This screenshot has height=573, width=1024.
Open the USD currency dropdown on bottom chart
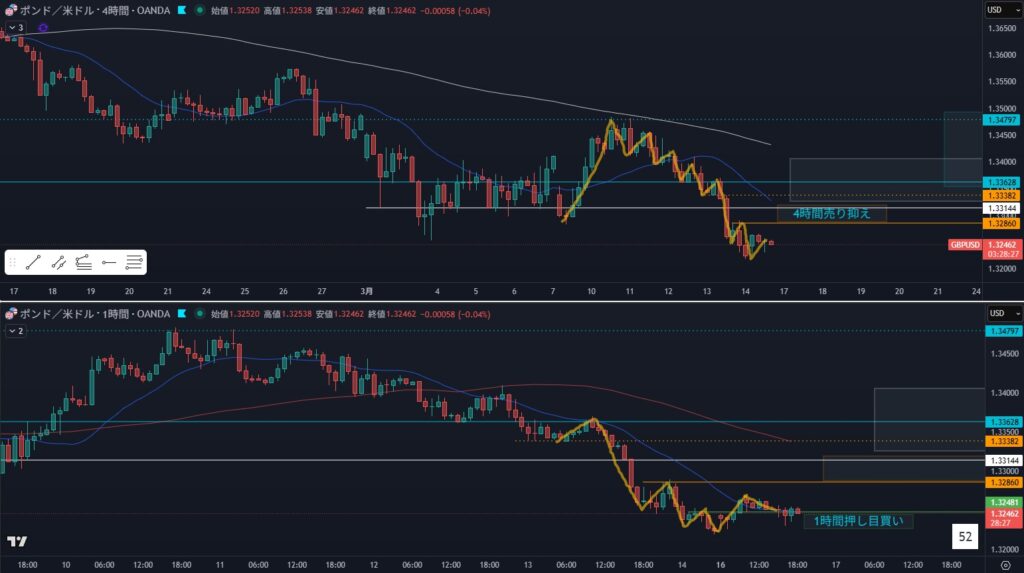(994, 314)
